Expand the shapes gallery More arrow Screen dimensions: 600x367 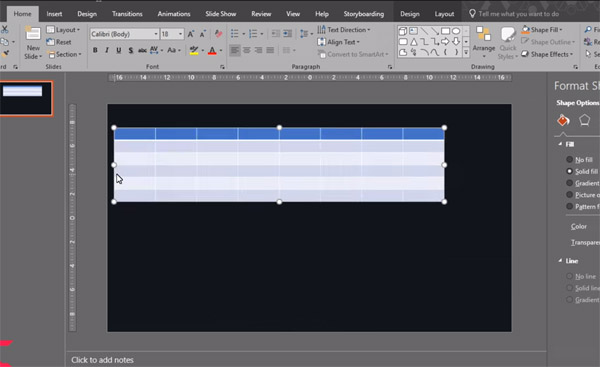[466, 52]
